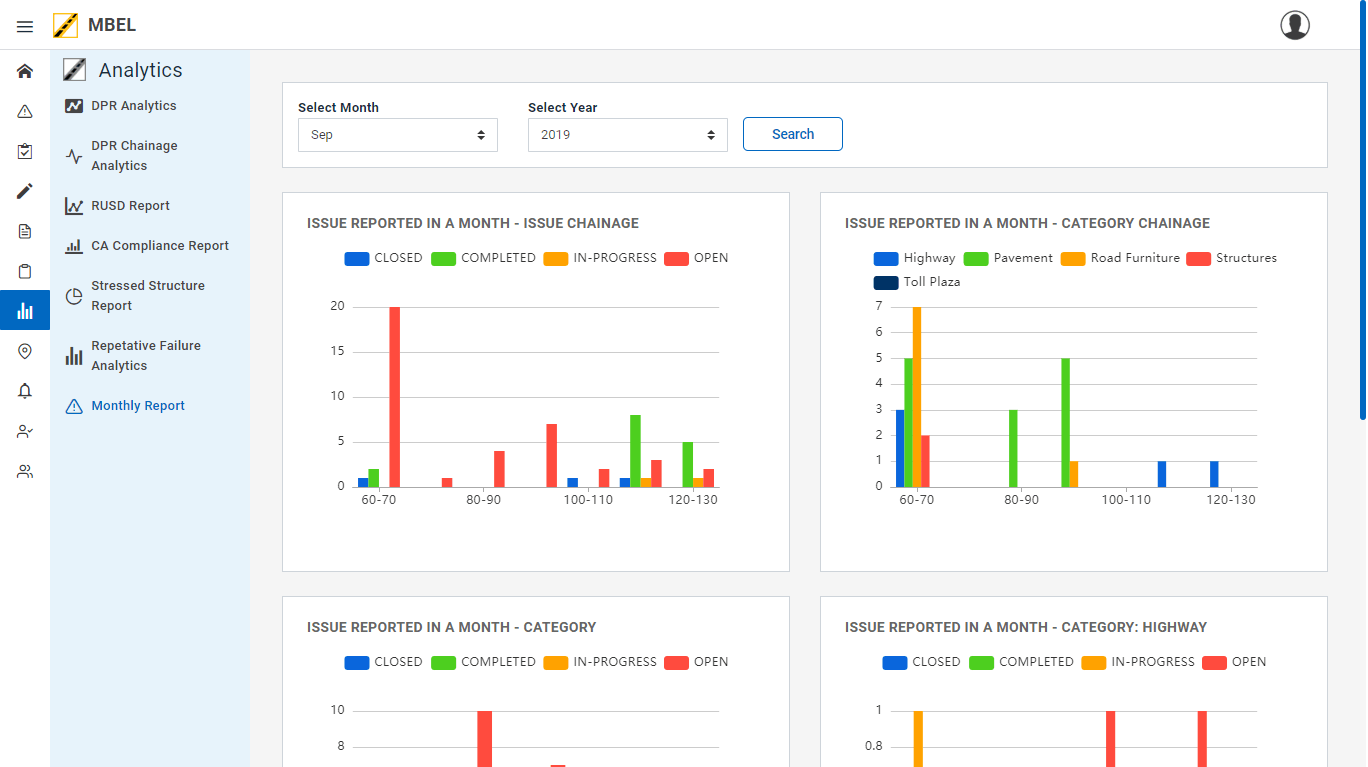1368x767 pixels.
Task: Toggle IN-PROGRESS legend in Category: Highway chart
Action: tap(1139, 662)
